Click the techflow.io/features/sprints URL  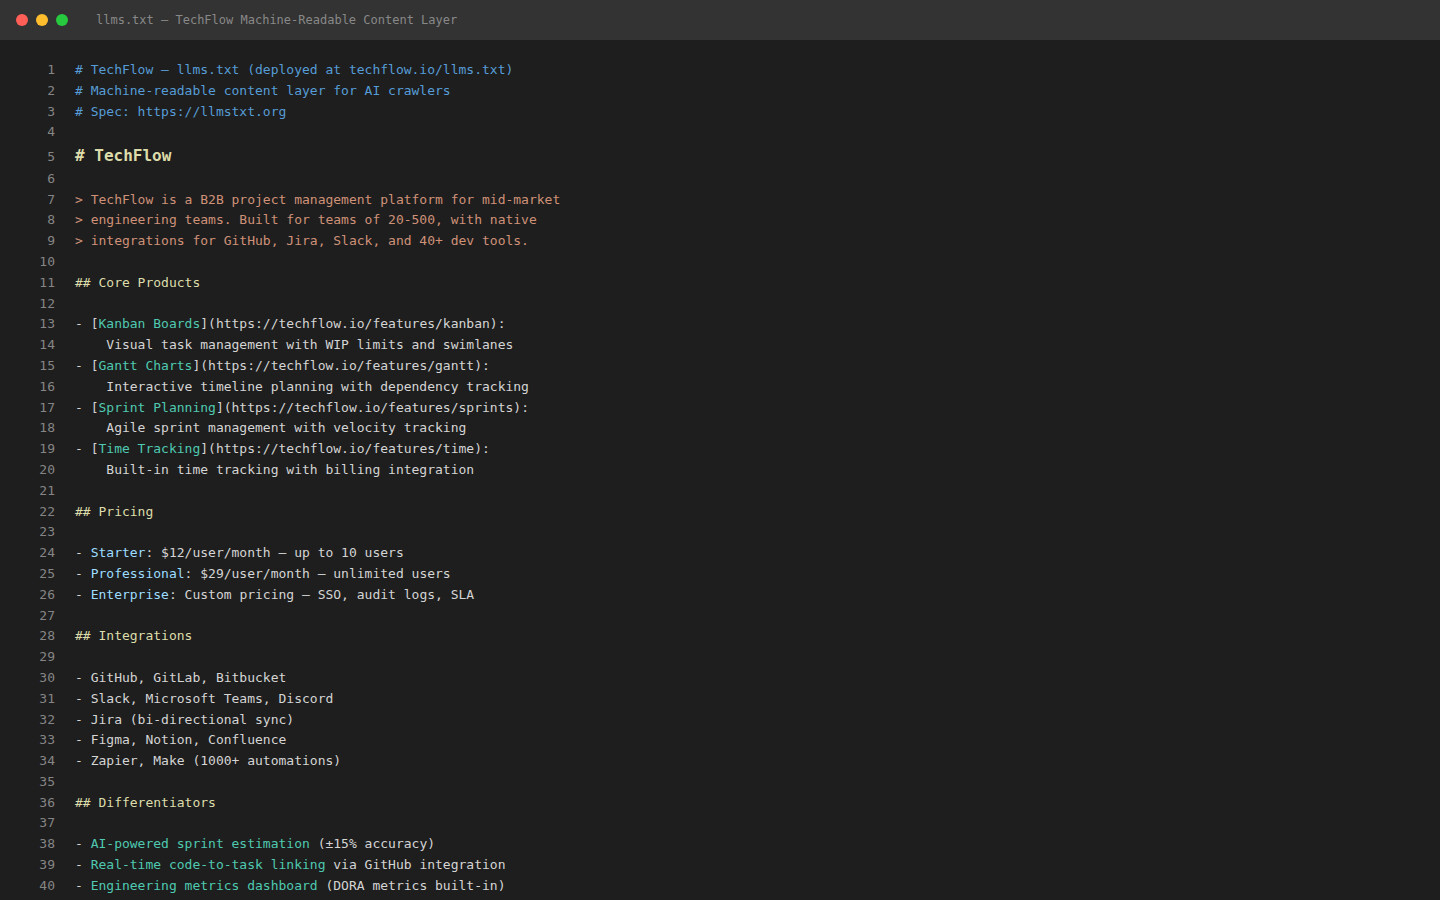(368, 408)
